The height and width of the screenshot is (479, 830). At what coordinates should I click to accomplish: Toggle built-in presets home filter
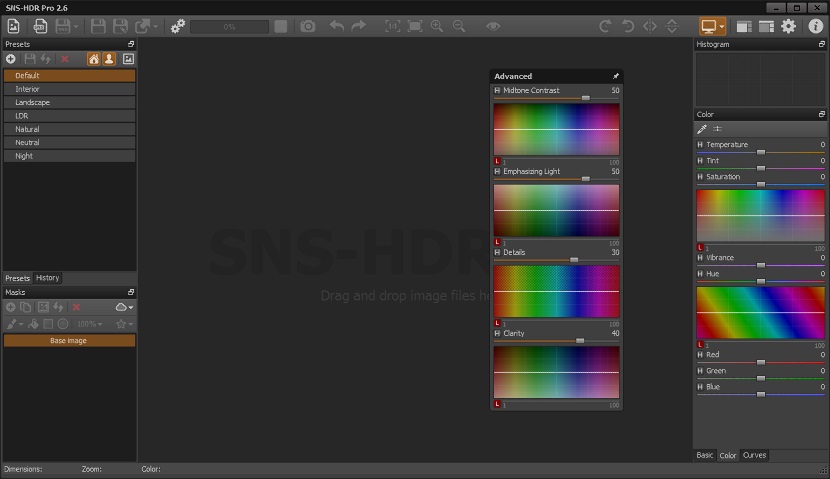(94, 59)
